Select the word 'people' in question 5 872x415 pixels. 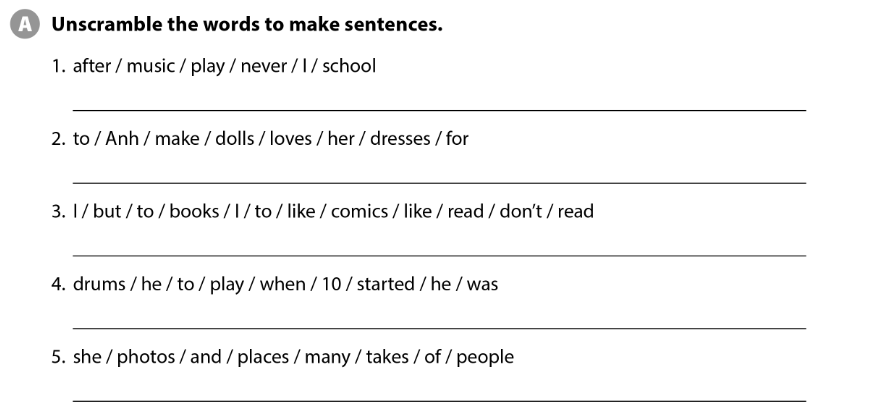(485, 358)
